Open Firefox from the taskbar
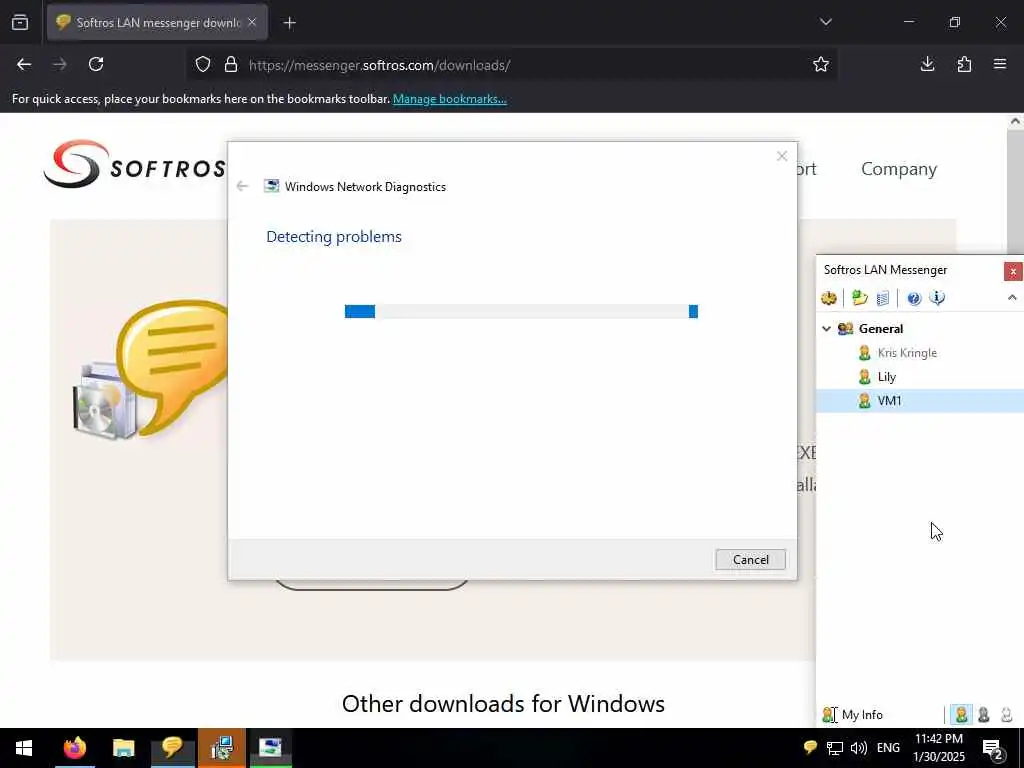 coord(74,748)
